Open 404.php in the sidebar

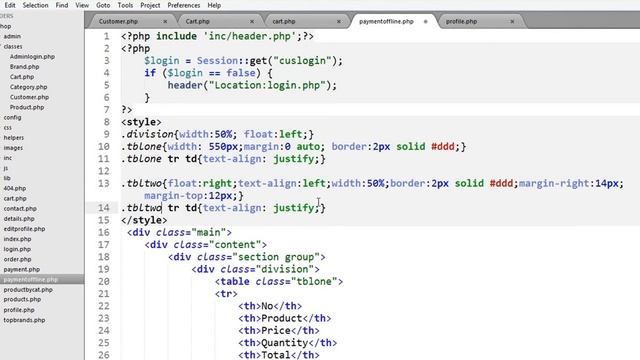(x=15, y=188)
